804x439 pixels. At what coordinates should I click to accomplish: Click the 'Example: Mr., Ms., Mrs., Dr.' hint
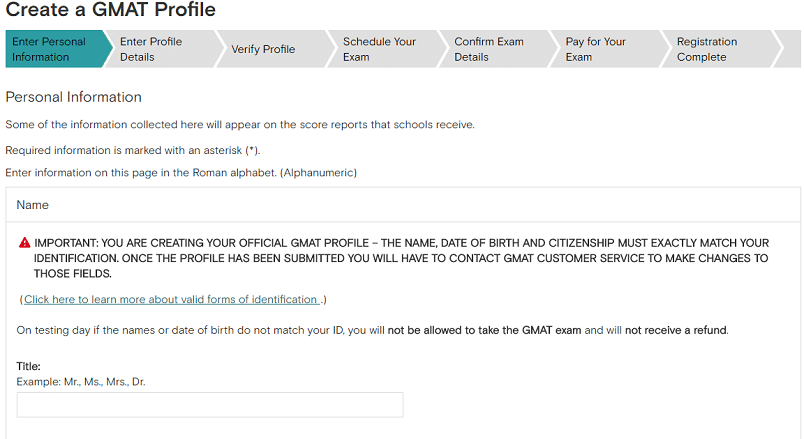[81, 382]
